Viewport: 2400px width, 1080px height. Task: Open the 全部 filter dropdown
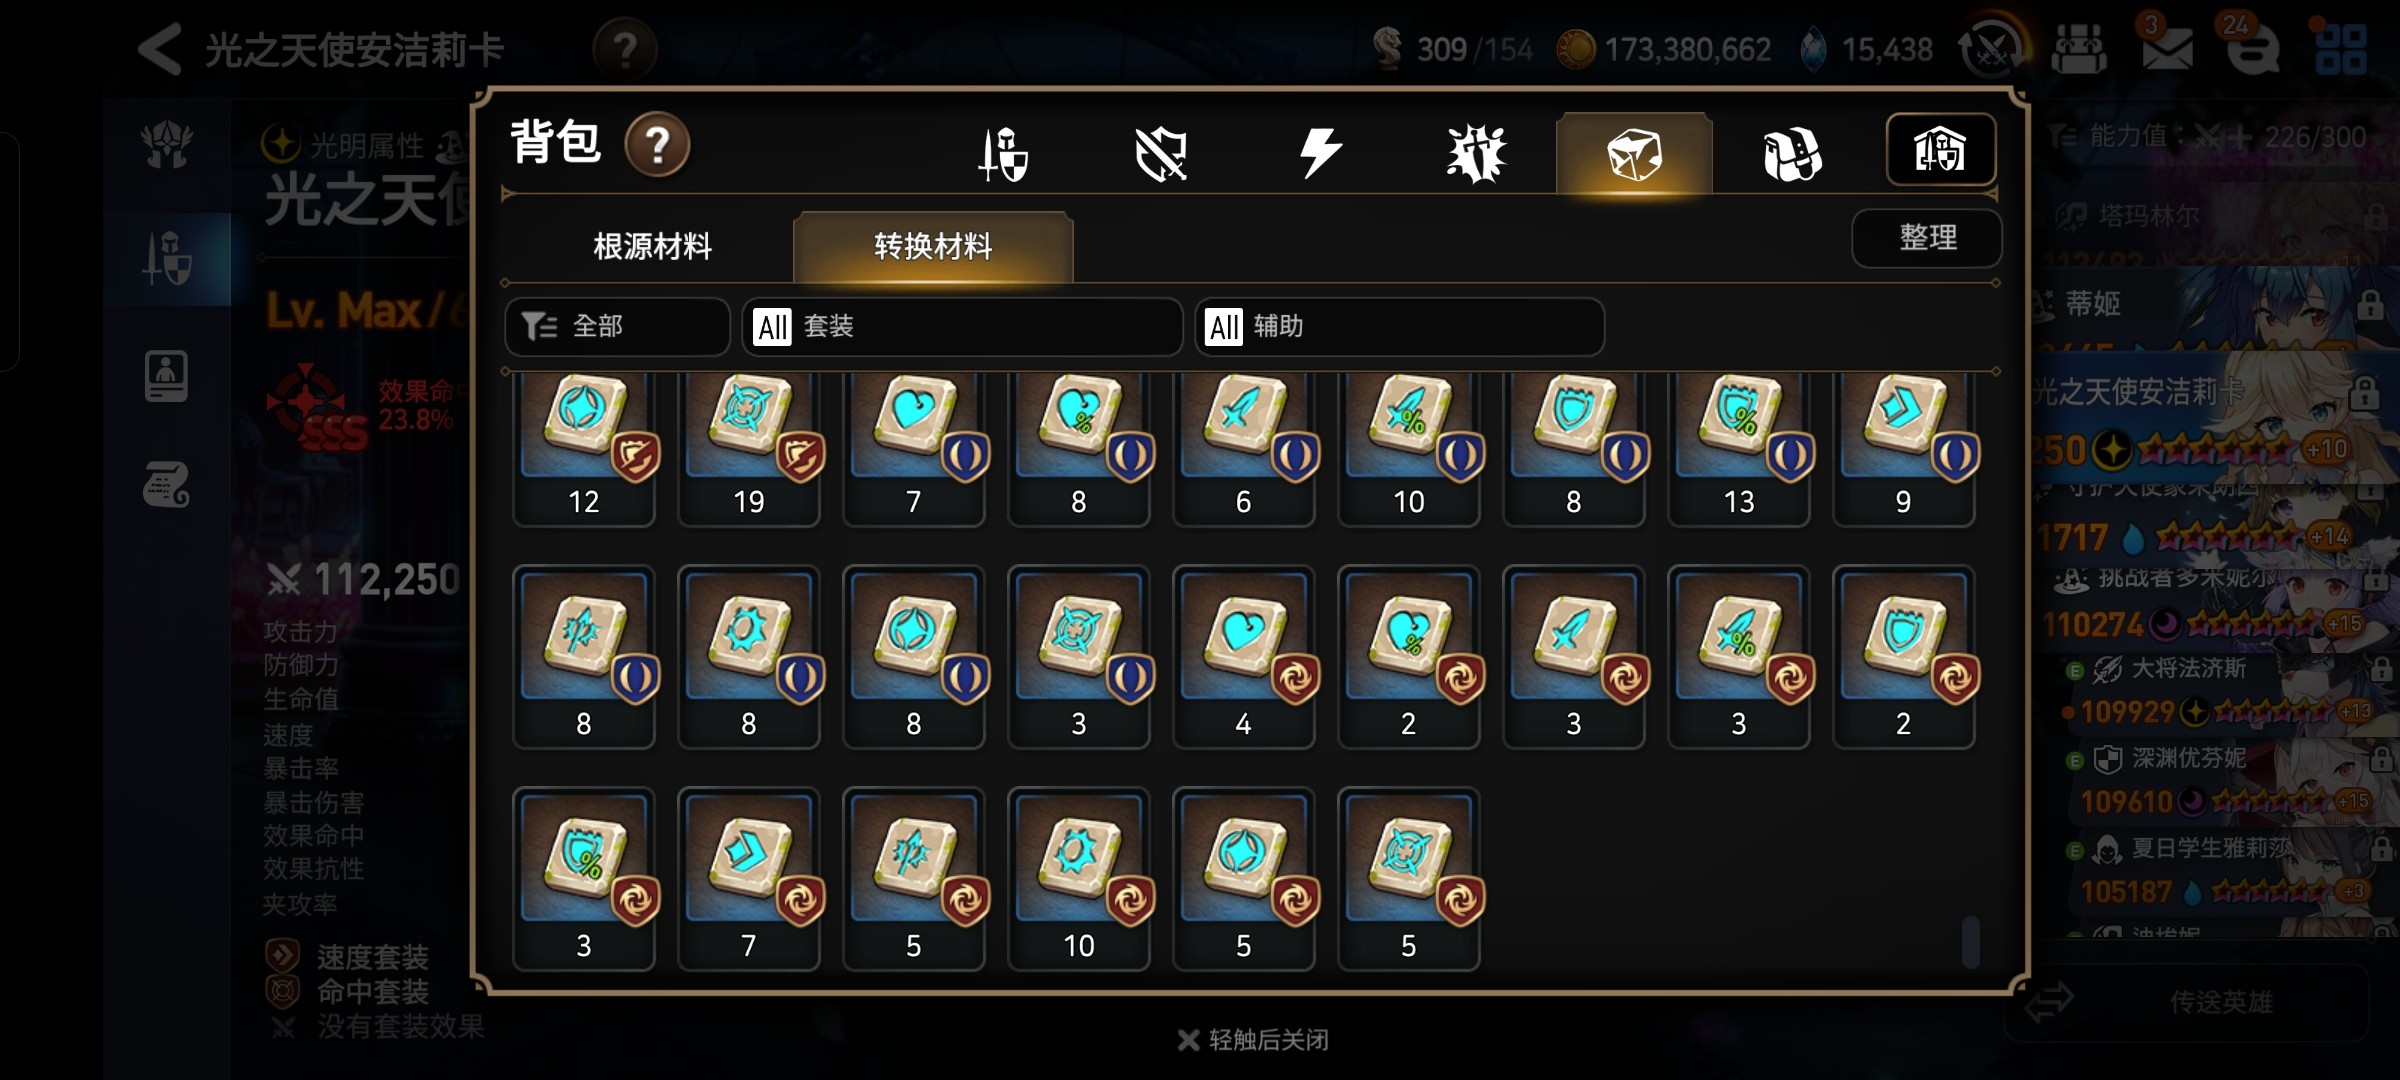point(617,326)
